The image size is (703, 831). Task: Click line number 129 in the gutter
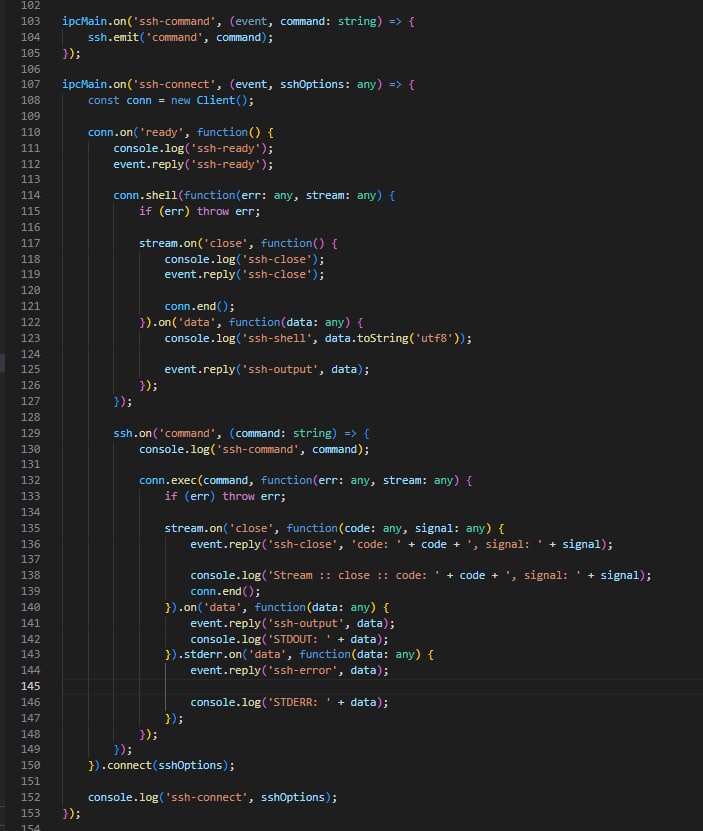[x=30, y=433]
